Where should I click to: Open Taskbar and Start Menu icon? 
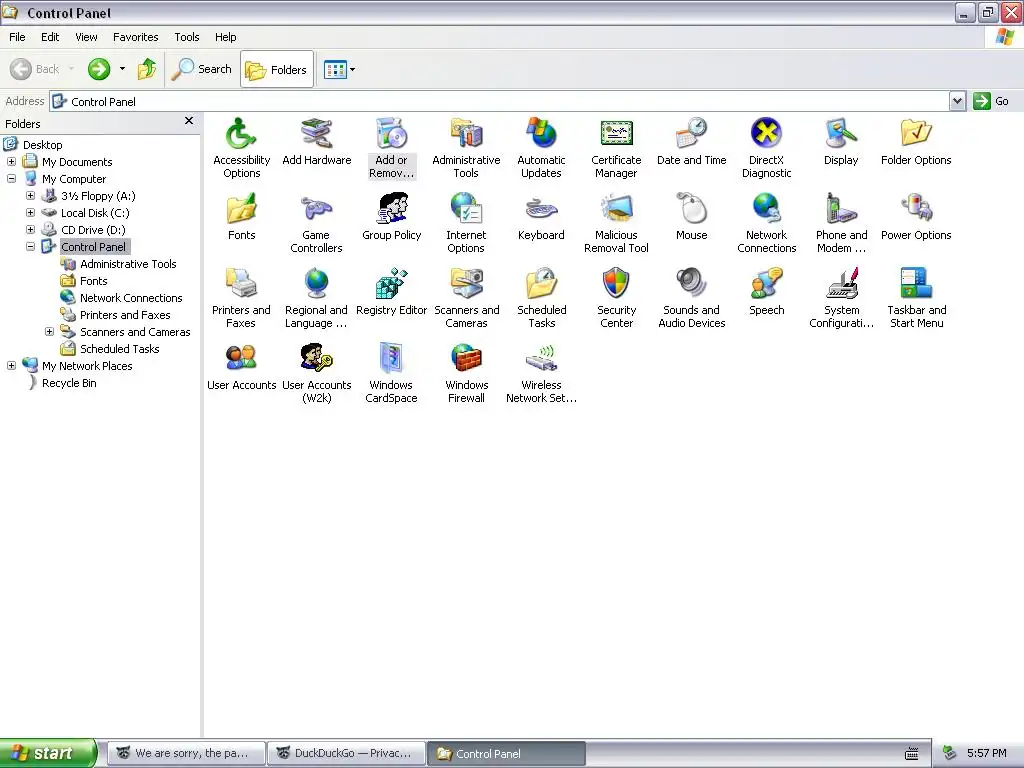(x=916, y=298)
